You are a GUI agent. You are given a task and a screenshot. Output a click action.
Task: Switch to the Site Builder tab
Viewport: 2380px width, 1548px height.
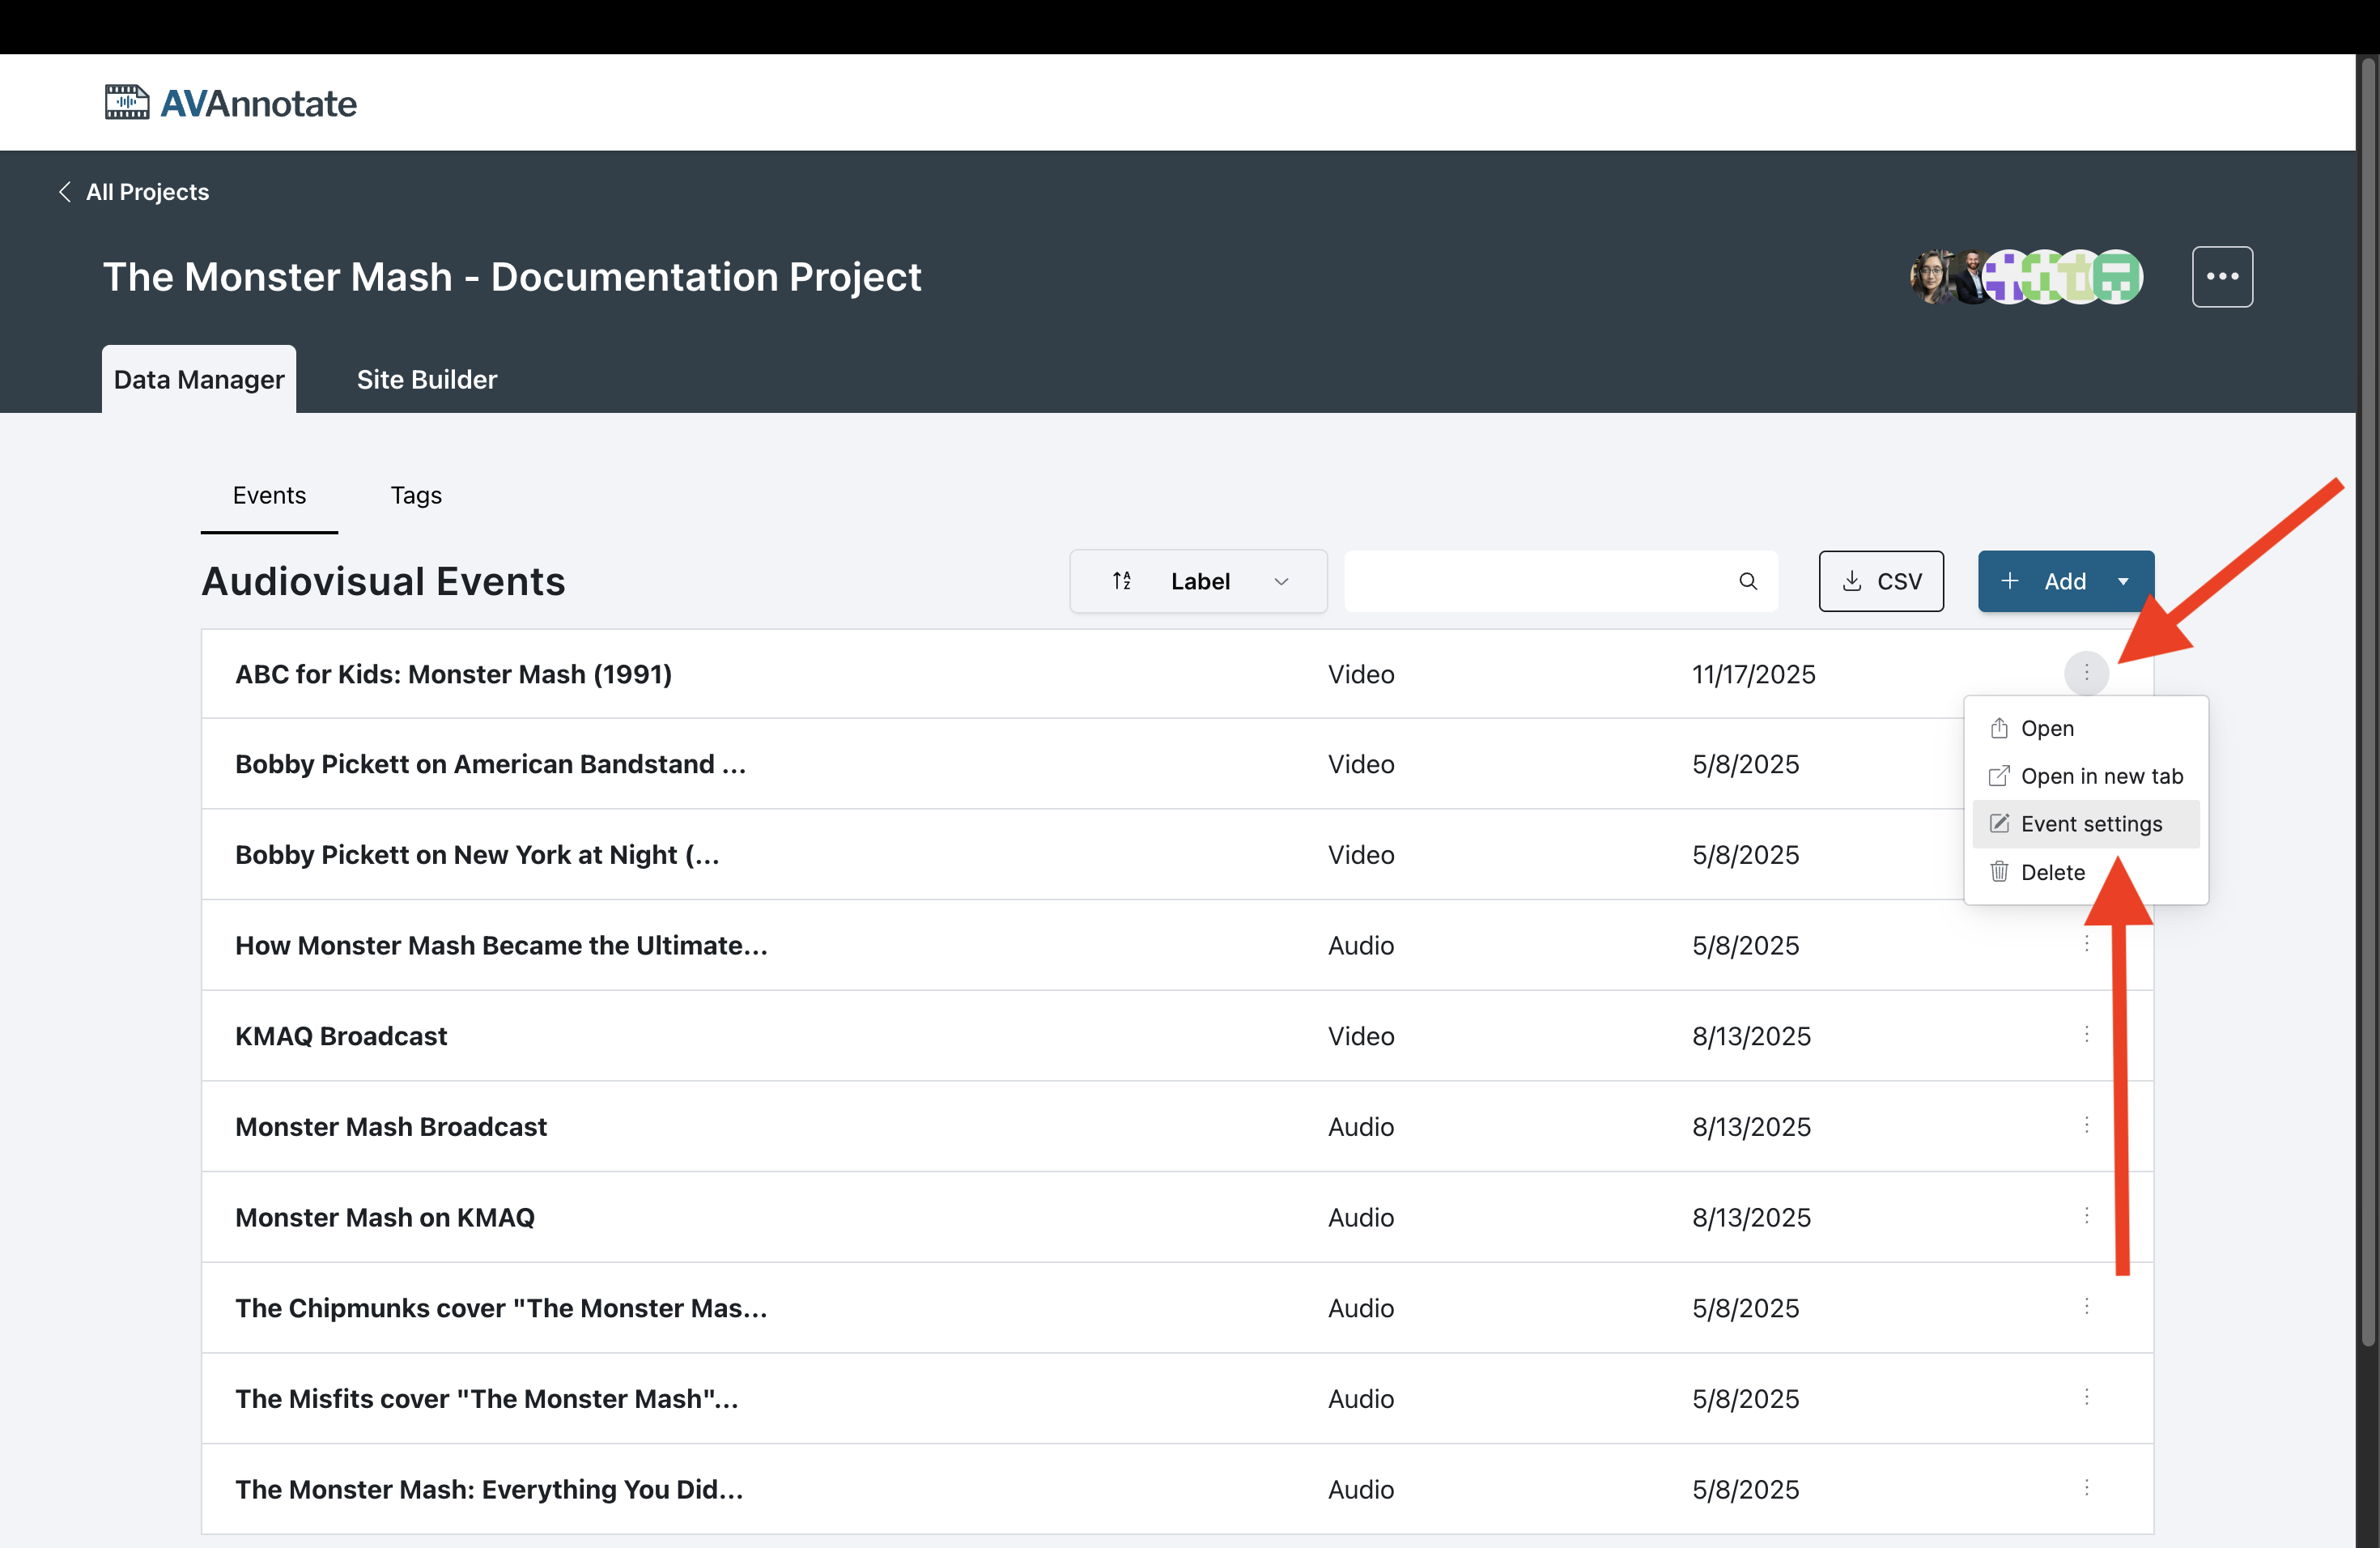point(427,380)
